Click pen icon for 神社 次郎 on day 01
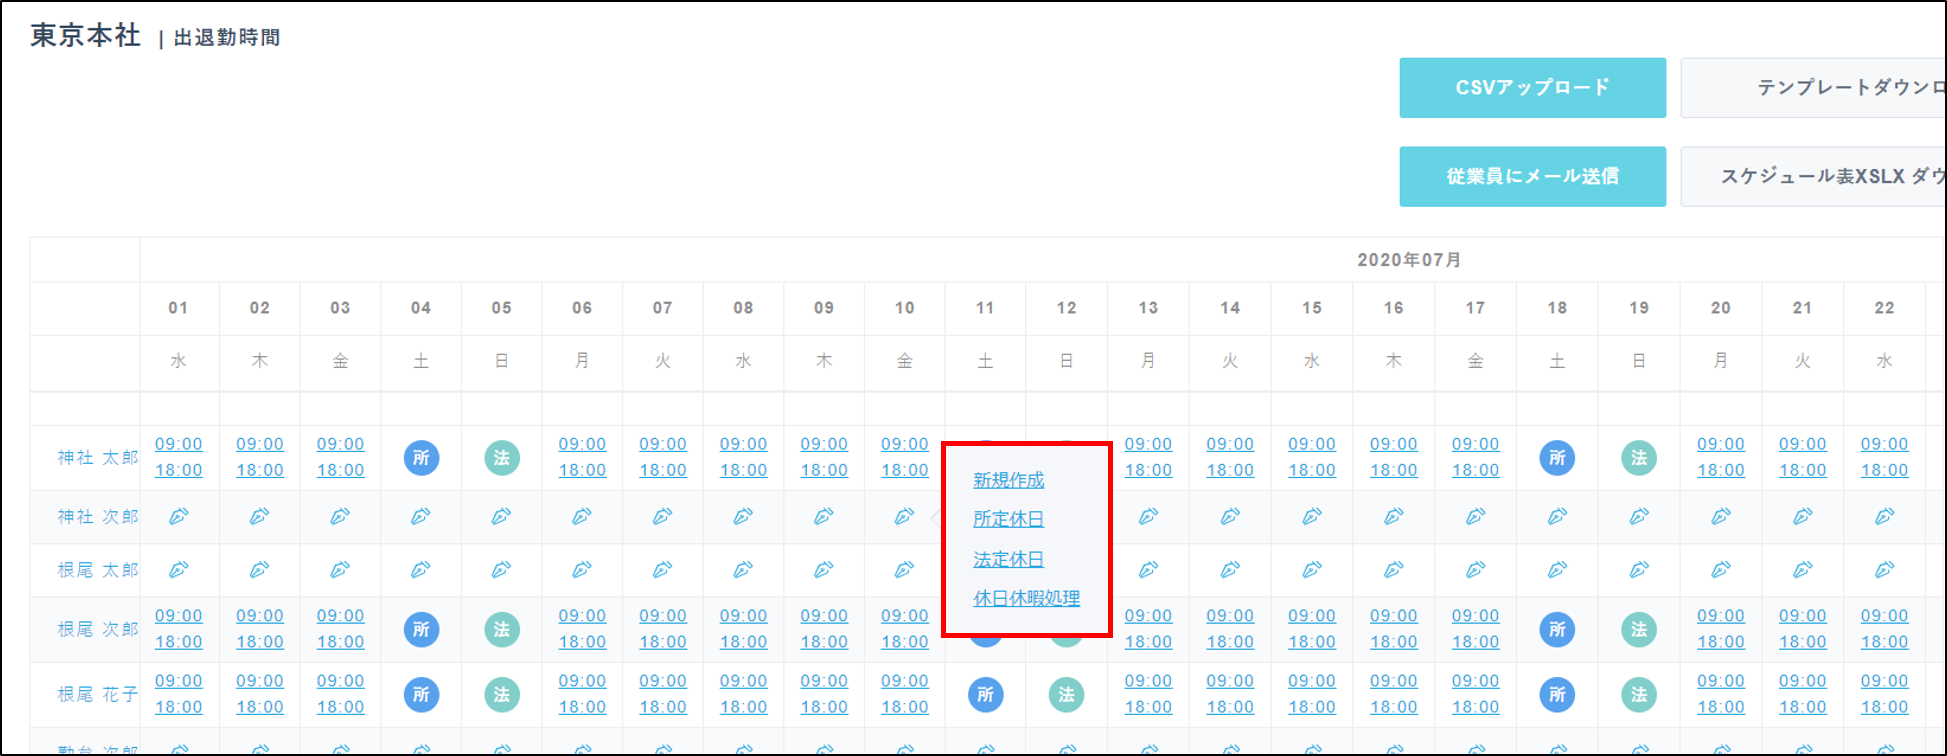Screen dimensions: 1947x756 [179, 517]
